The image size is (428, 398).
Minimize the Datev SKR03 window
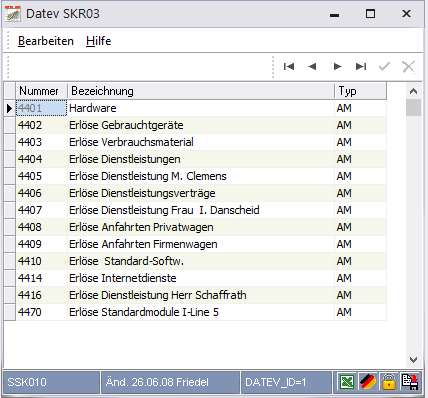coord(334,14)
